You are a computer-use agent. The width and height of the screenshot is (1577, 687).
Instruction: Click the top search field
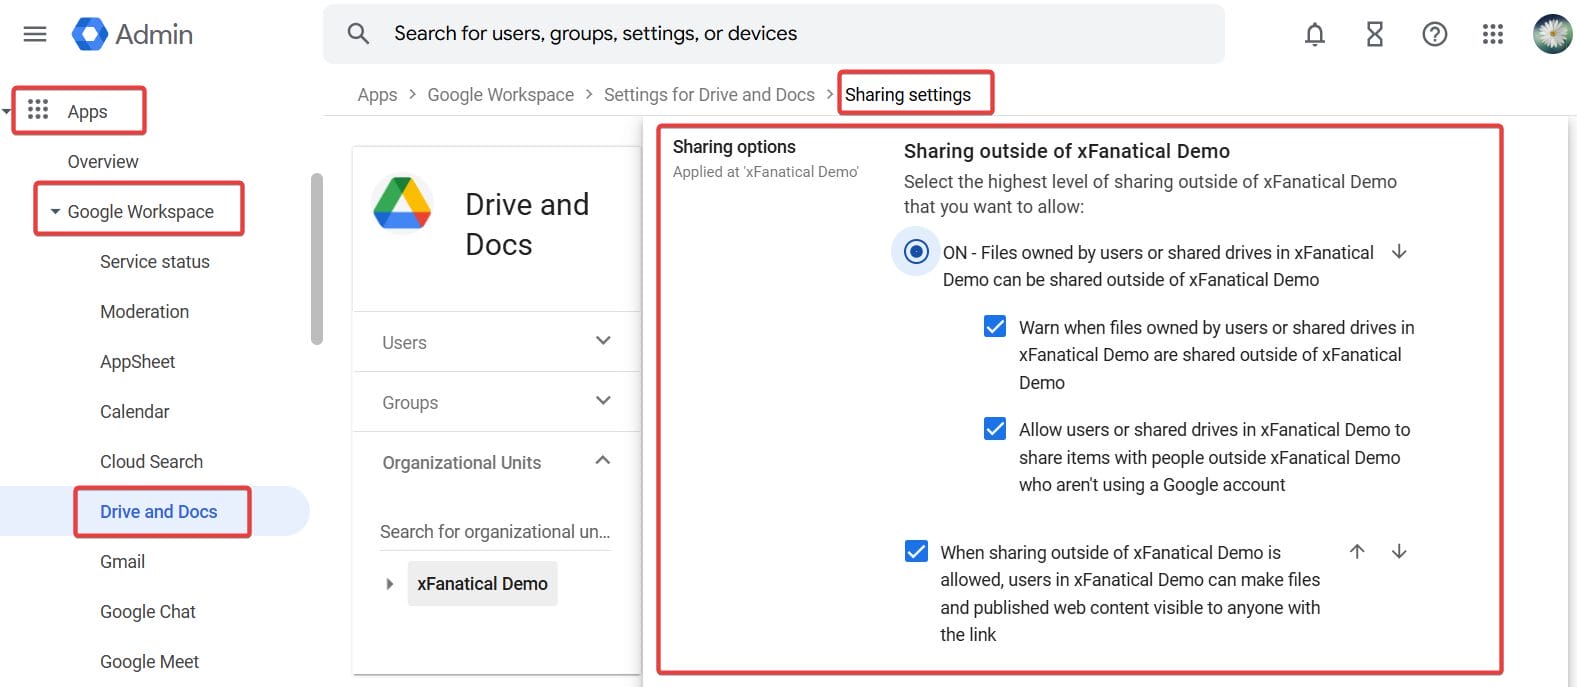pyautogui.click(x=774, y=34)
